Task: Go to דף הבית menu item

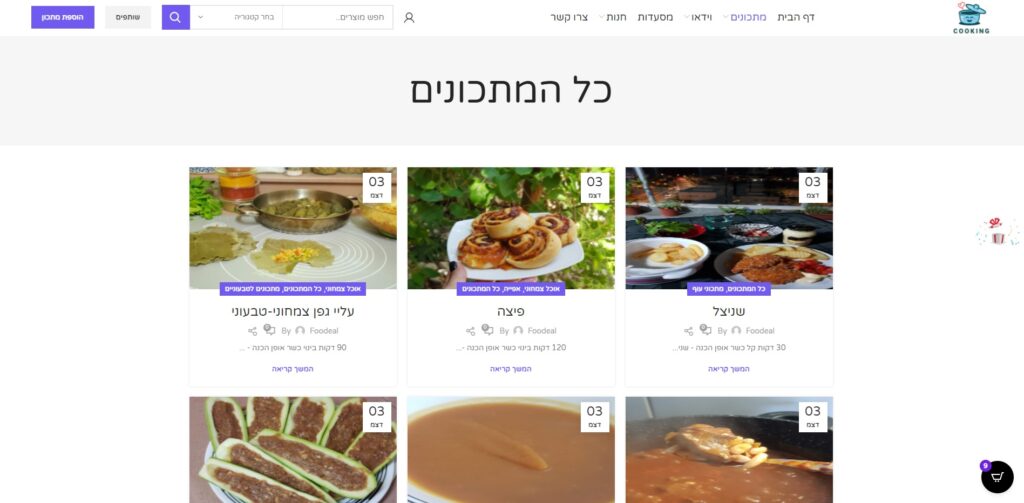Action: tap(795, 17)
